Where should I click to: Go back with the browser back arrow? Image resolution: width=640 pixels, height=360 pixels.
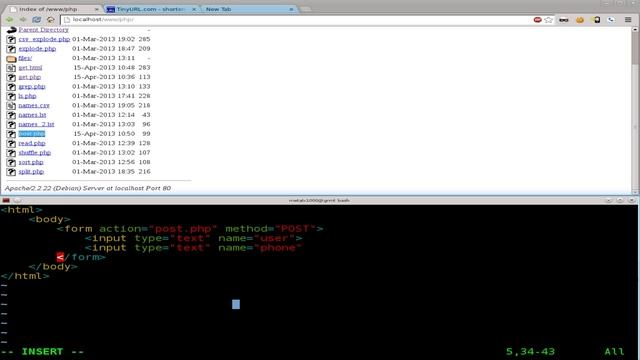coord(9,20)
